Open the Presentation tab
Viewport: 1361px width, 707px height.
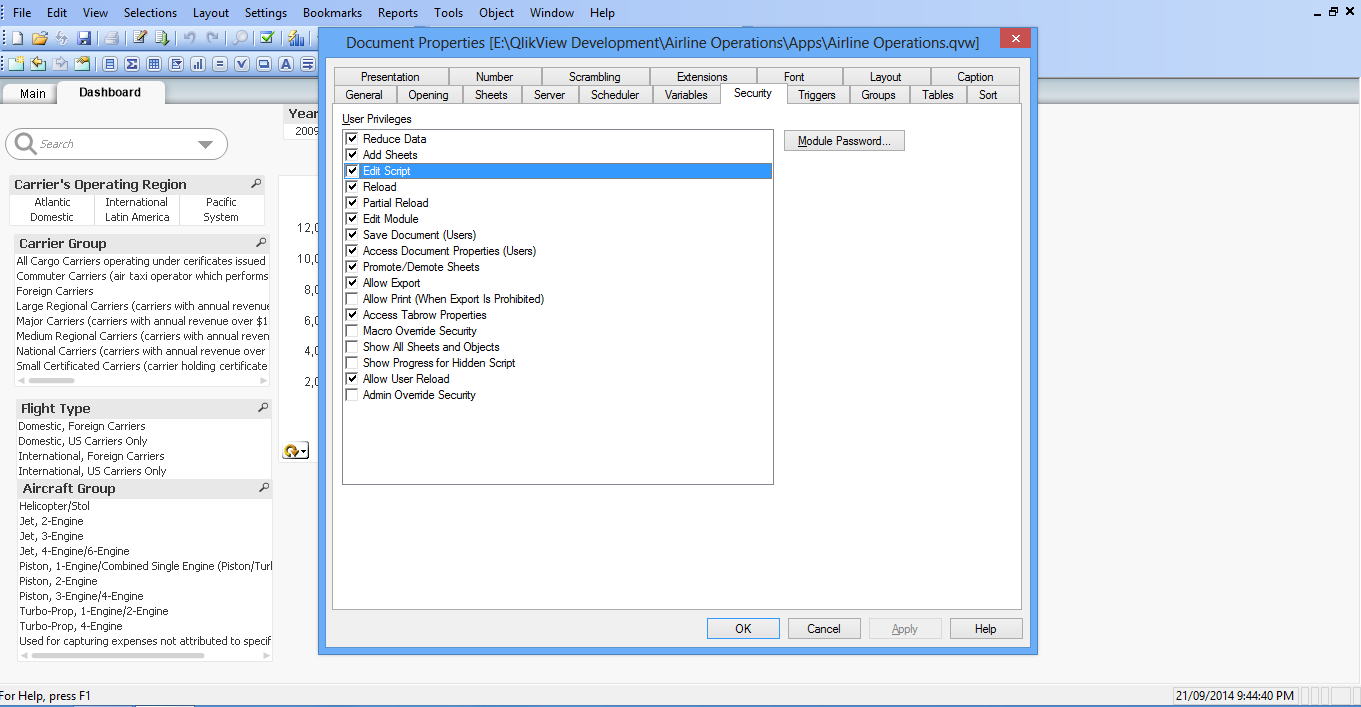[390, 77]
